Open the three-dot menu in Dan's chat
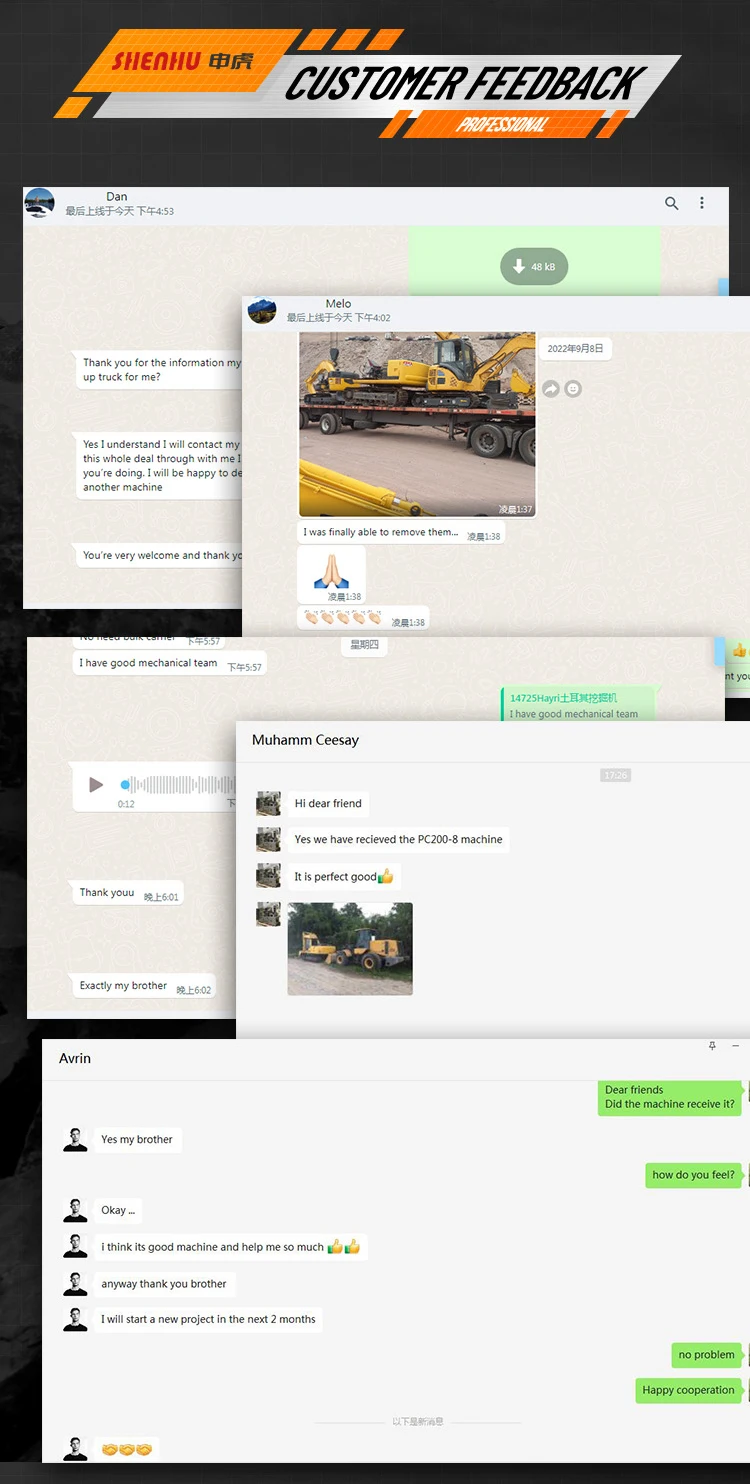The width and height of the screenshot is (750, 1484). [x=702, y=203]
